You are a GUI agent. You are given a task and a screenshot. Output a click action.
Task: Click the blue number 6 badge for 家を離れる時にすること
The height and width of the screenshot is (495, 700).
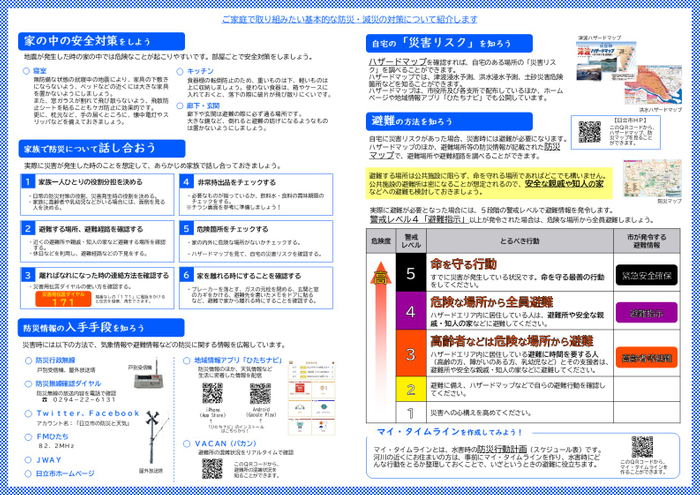pyautogui.click(x=187, y=275)
